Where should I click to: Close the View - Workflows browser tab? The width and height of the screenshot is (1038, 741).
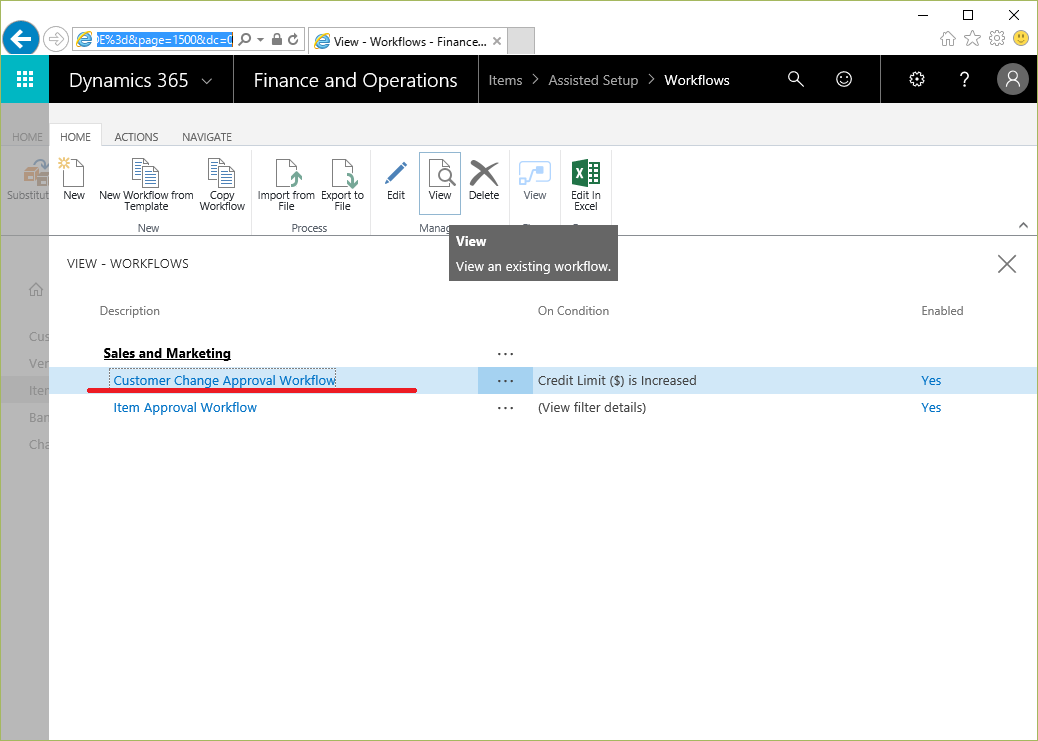[496, 41]
